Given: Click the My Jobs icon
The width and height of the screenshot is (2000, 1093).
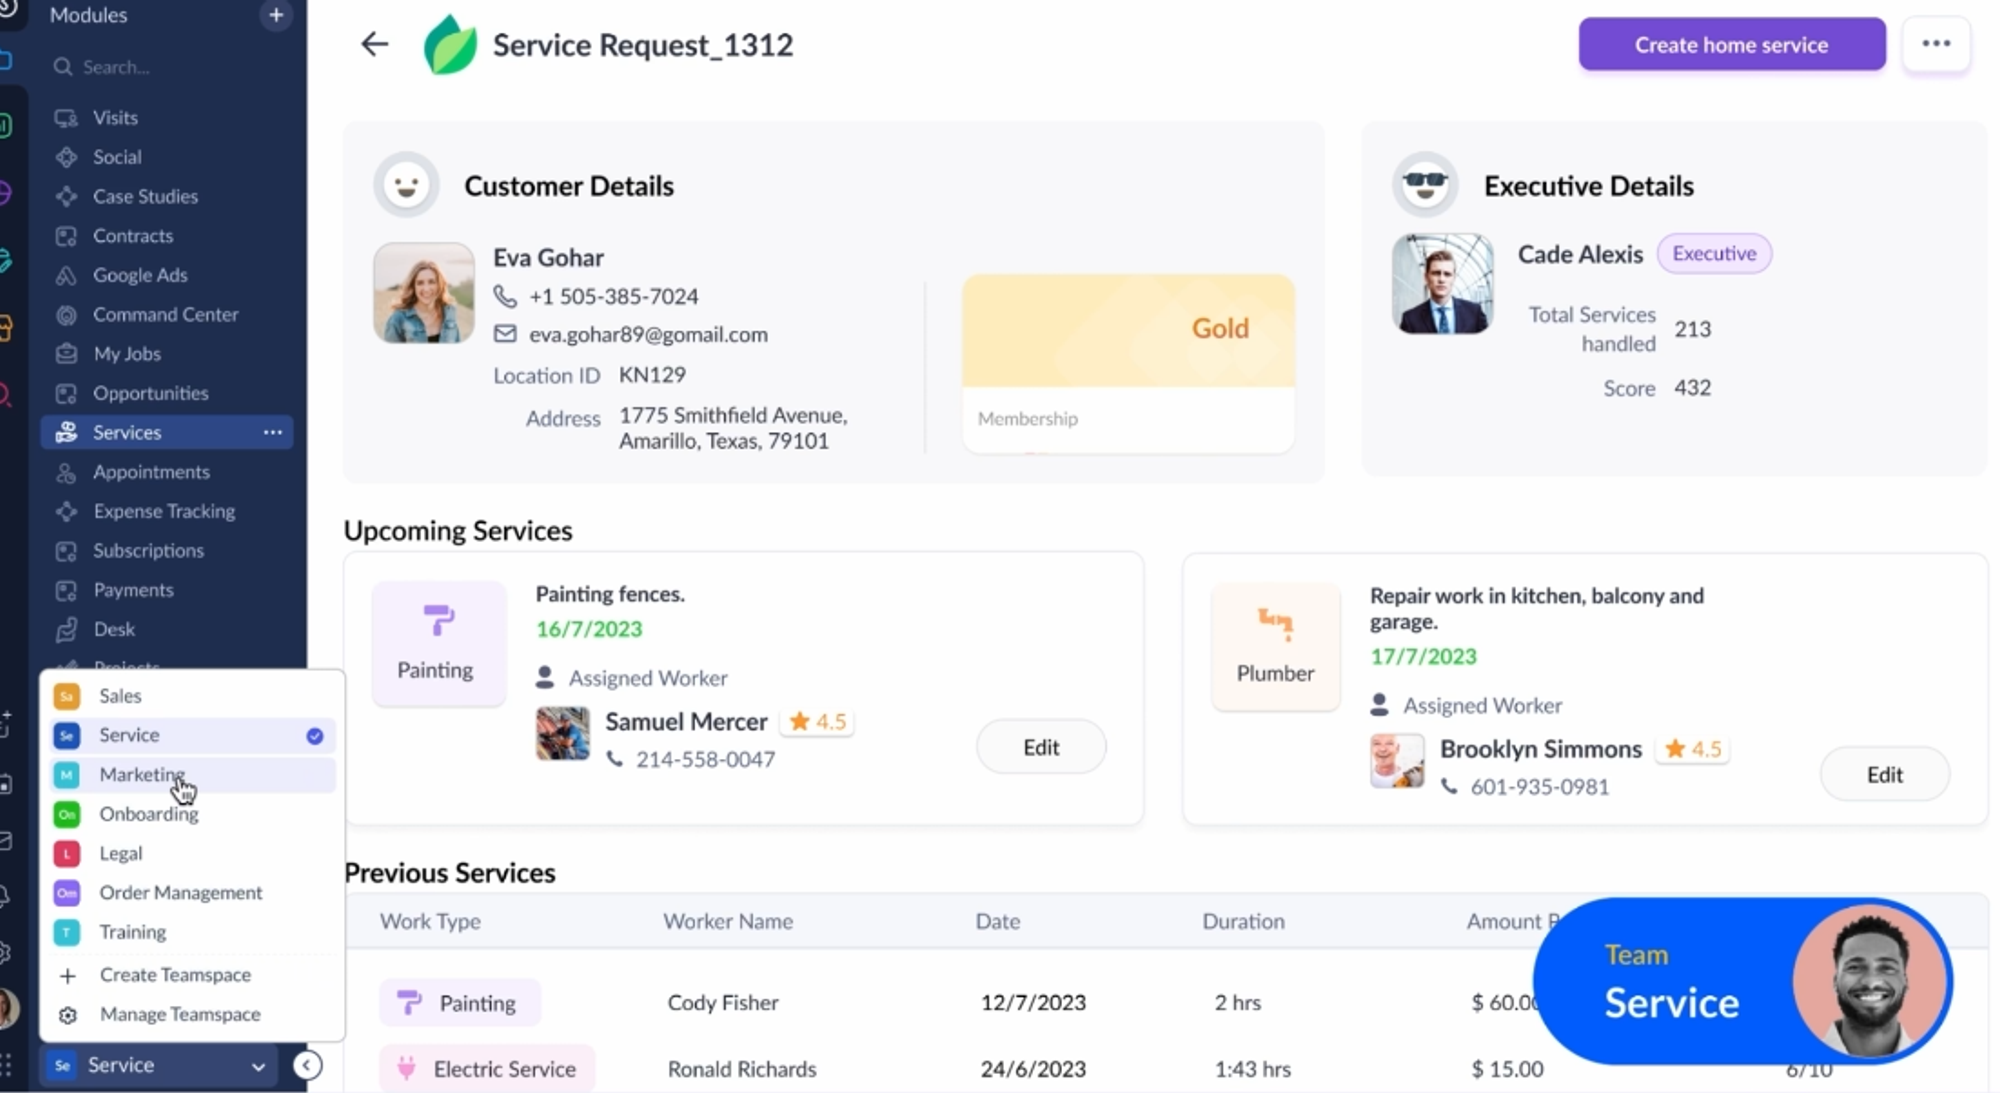Looking at the screenshot, I should (66, 354).
